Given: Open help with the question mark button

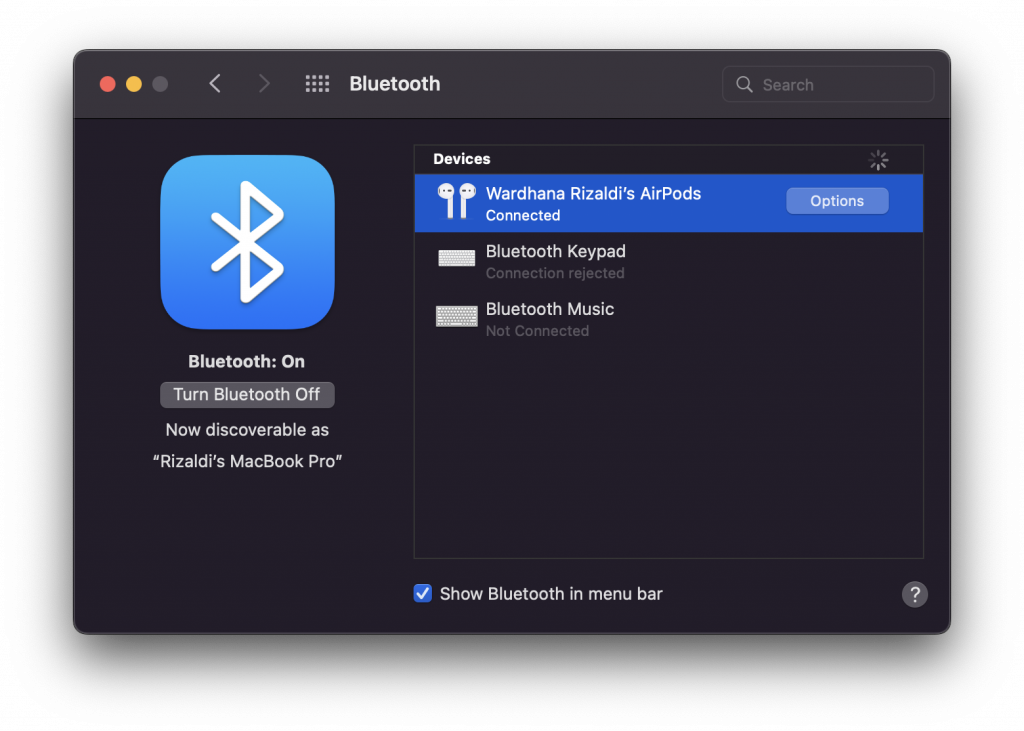Looking at the screenshot, I should point(914,594).
